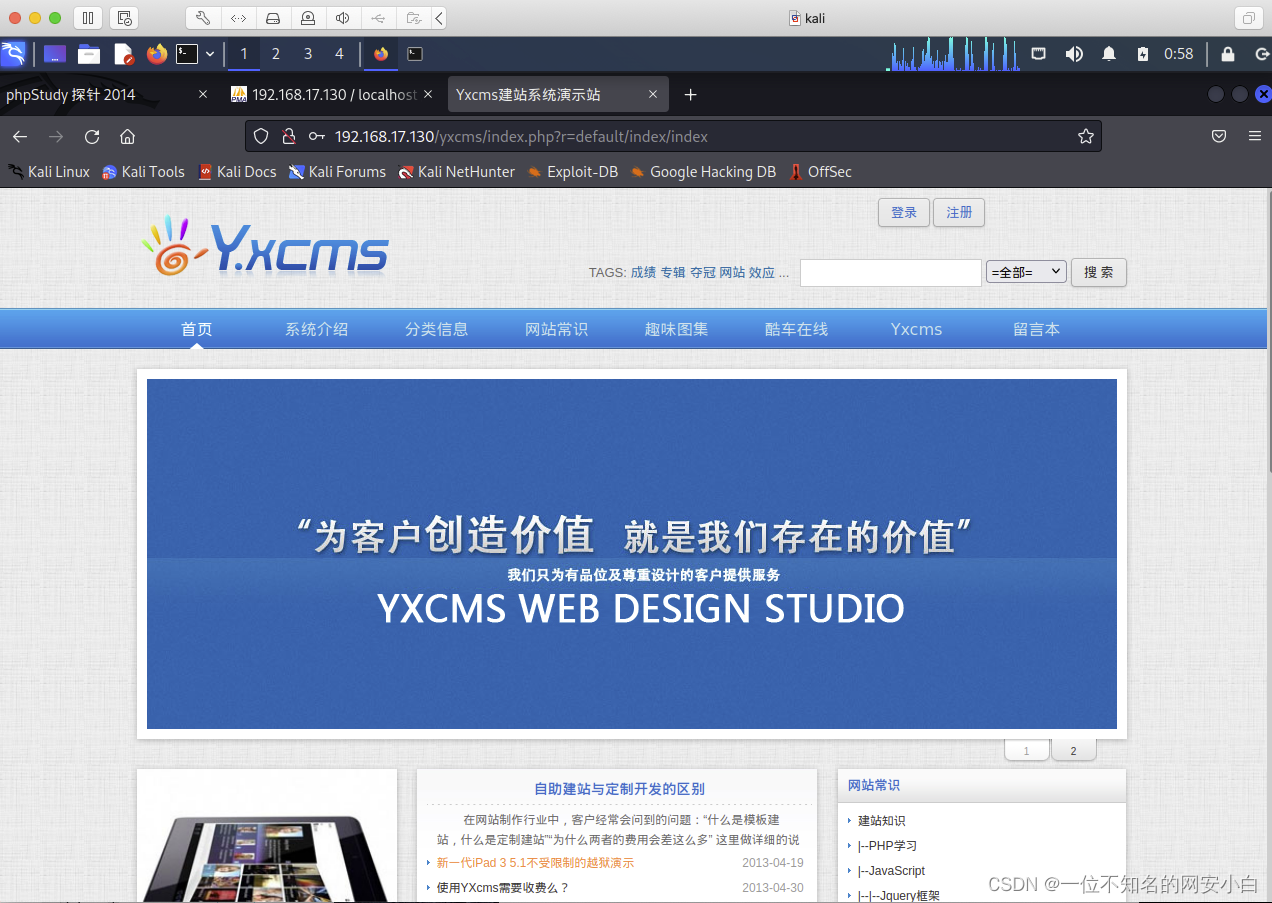Screen dimensions: 1272x903
Task: Focus the running terminal window button
Action: click(x=414, y=54)
